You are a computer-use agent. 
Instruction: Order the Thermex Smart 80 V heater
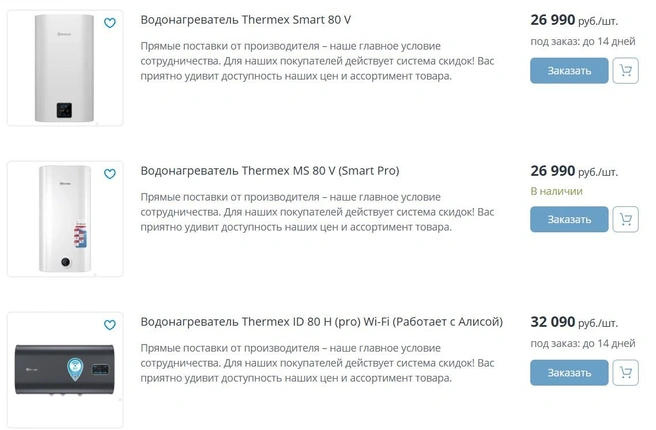tap(569, 71)
